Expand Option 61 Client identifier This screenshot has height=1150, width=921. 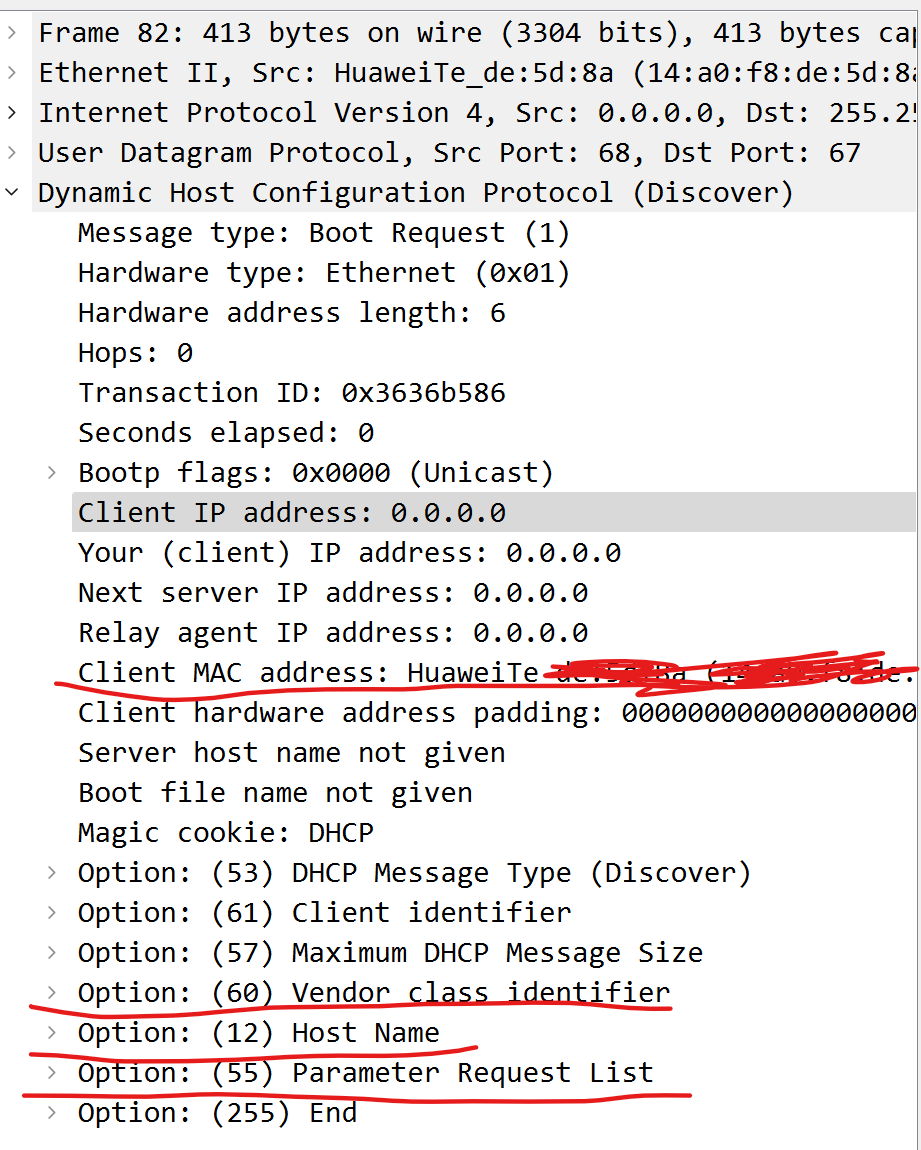point(52,913)
